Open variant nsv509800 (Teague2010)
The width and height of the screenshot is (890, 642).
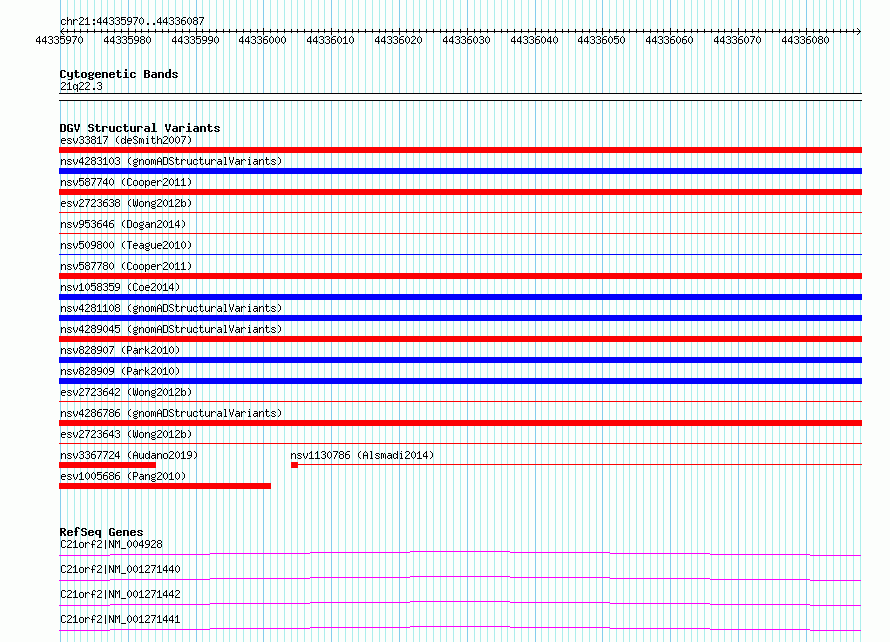point(126,245)
